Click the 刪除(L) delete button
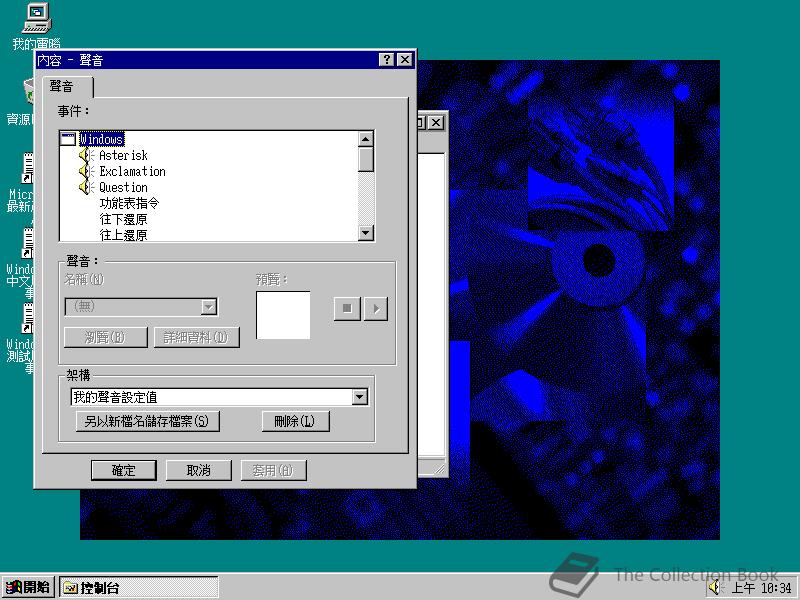The width and height of the screenshot is (800, 600). [x=295, y=421]
